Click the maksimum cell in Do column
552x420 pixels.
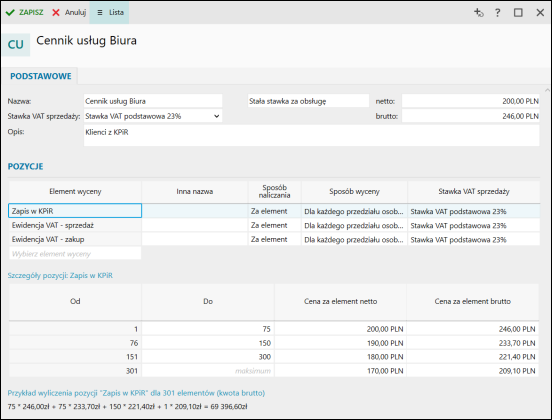point(208,371)
